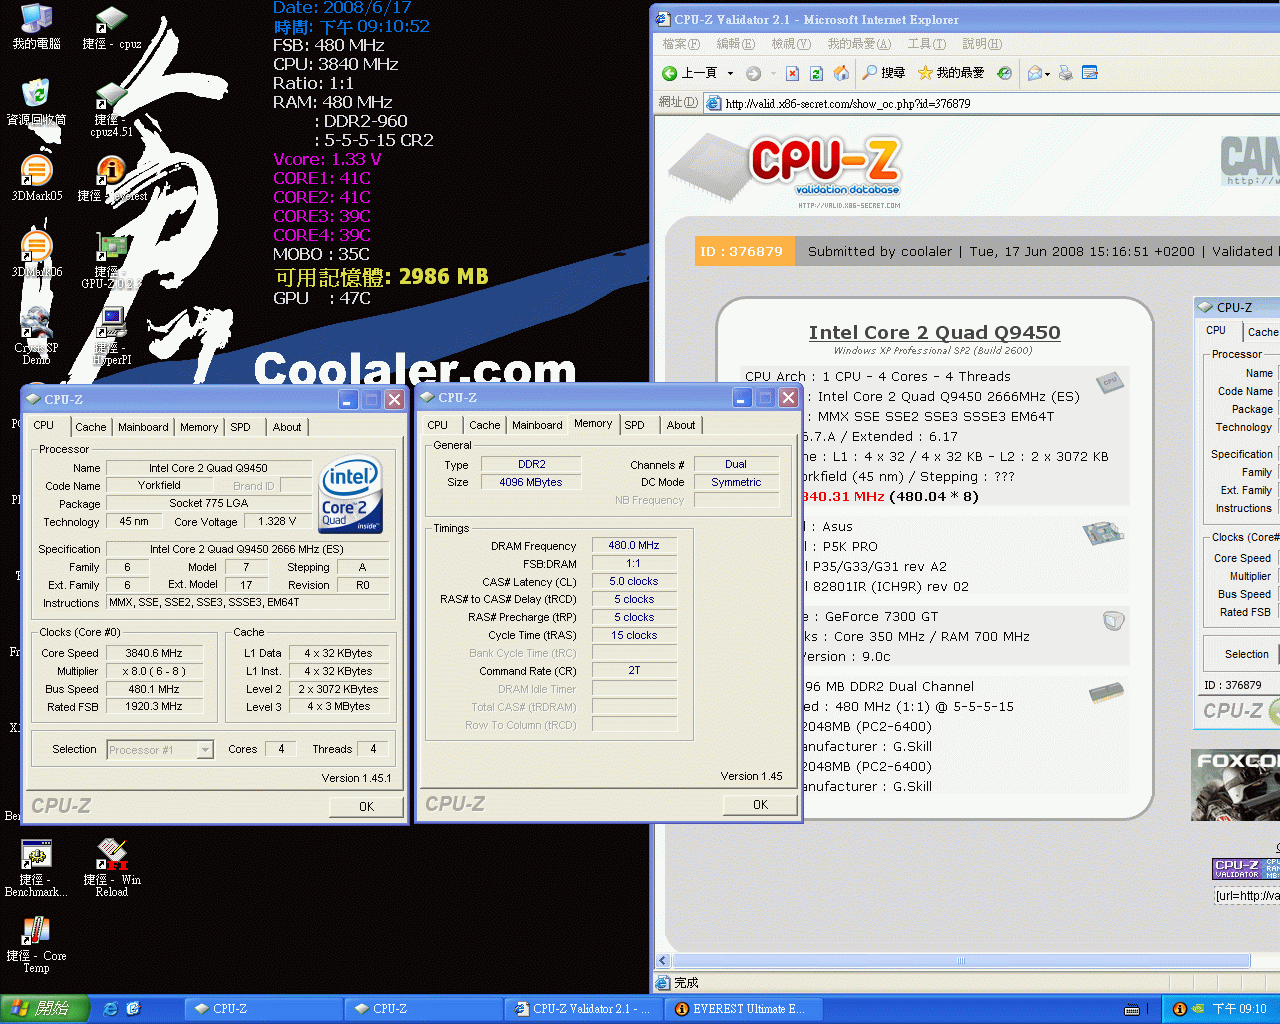Print the page from IE toolbar
1280x1024 pixels.
coord(1066,73)
